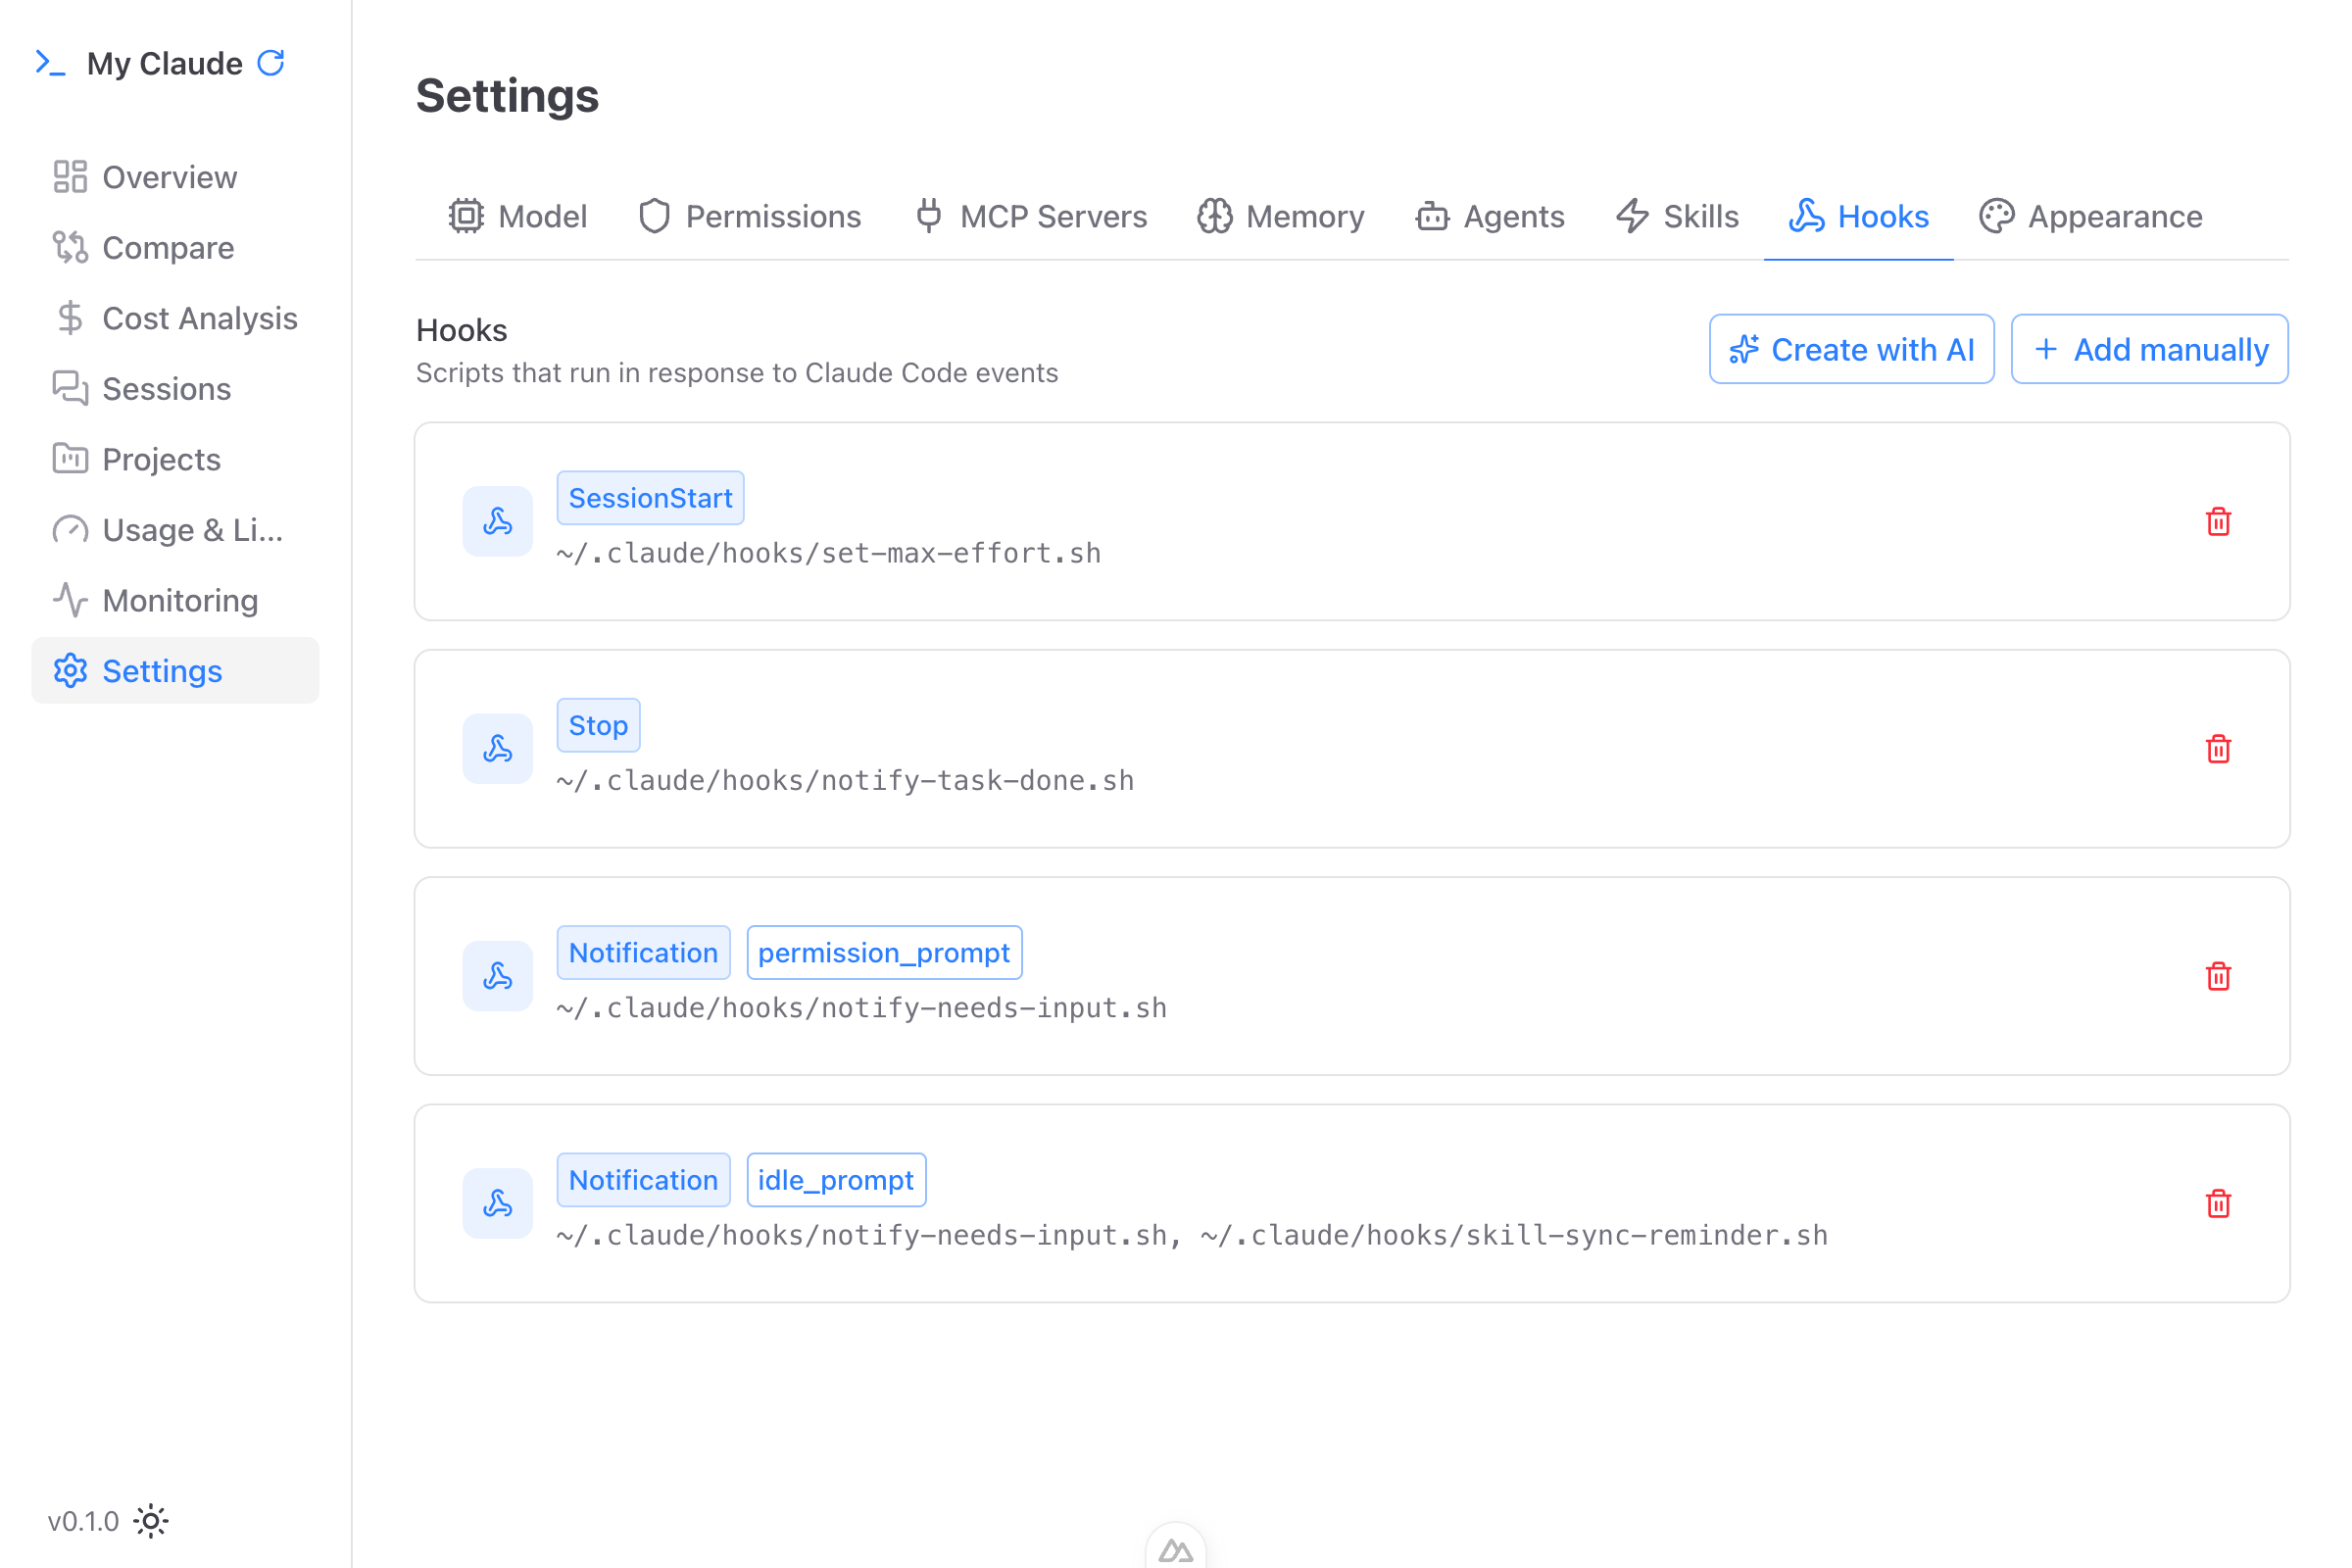
Task: Navigate to Sessions
Action: (x=175, y=388)
